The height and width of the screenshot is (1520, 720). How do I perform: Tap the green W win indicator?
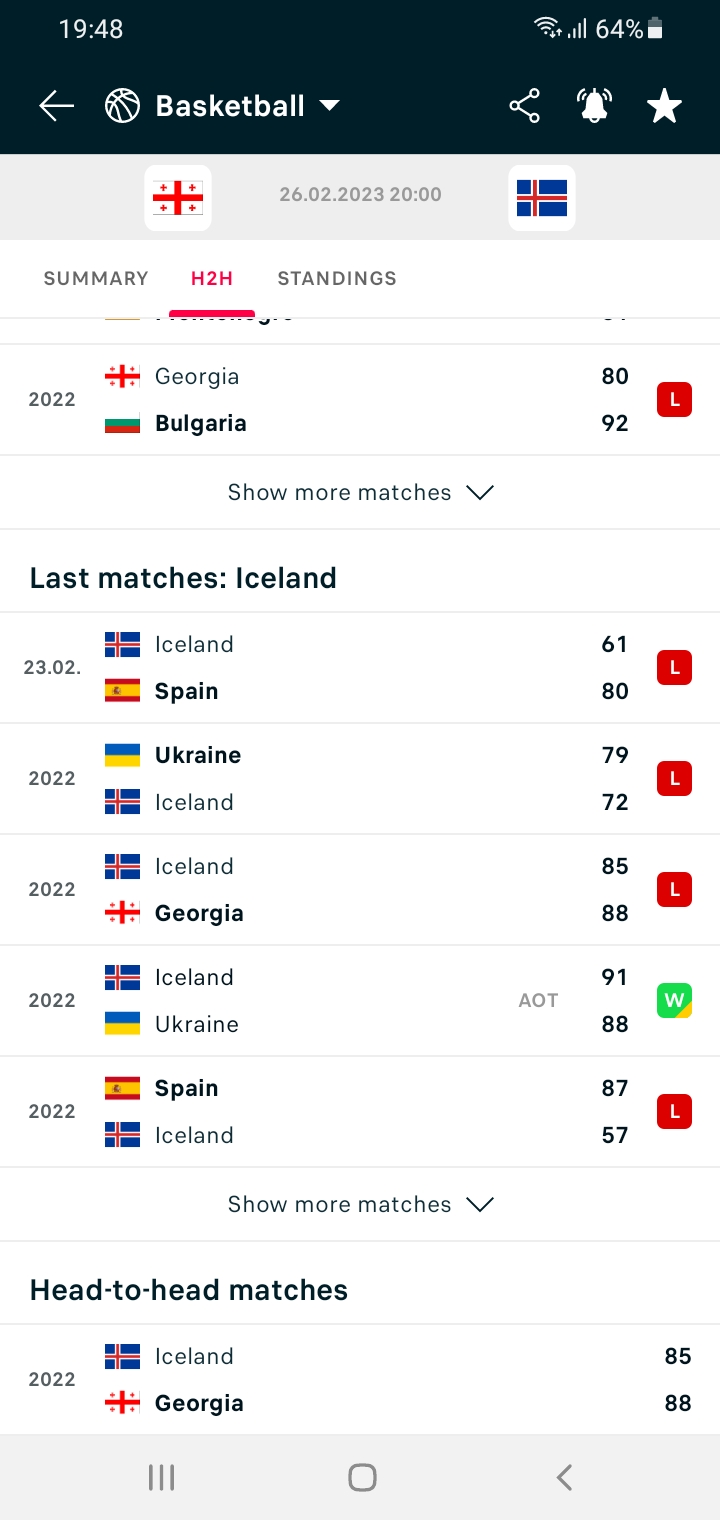point(674,1000)
